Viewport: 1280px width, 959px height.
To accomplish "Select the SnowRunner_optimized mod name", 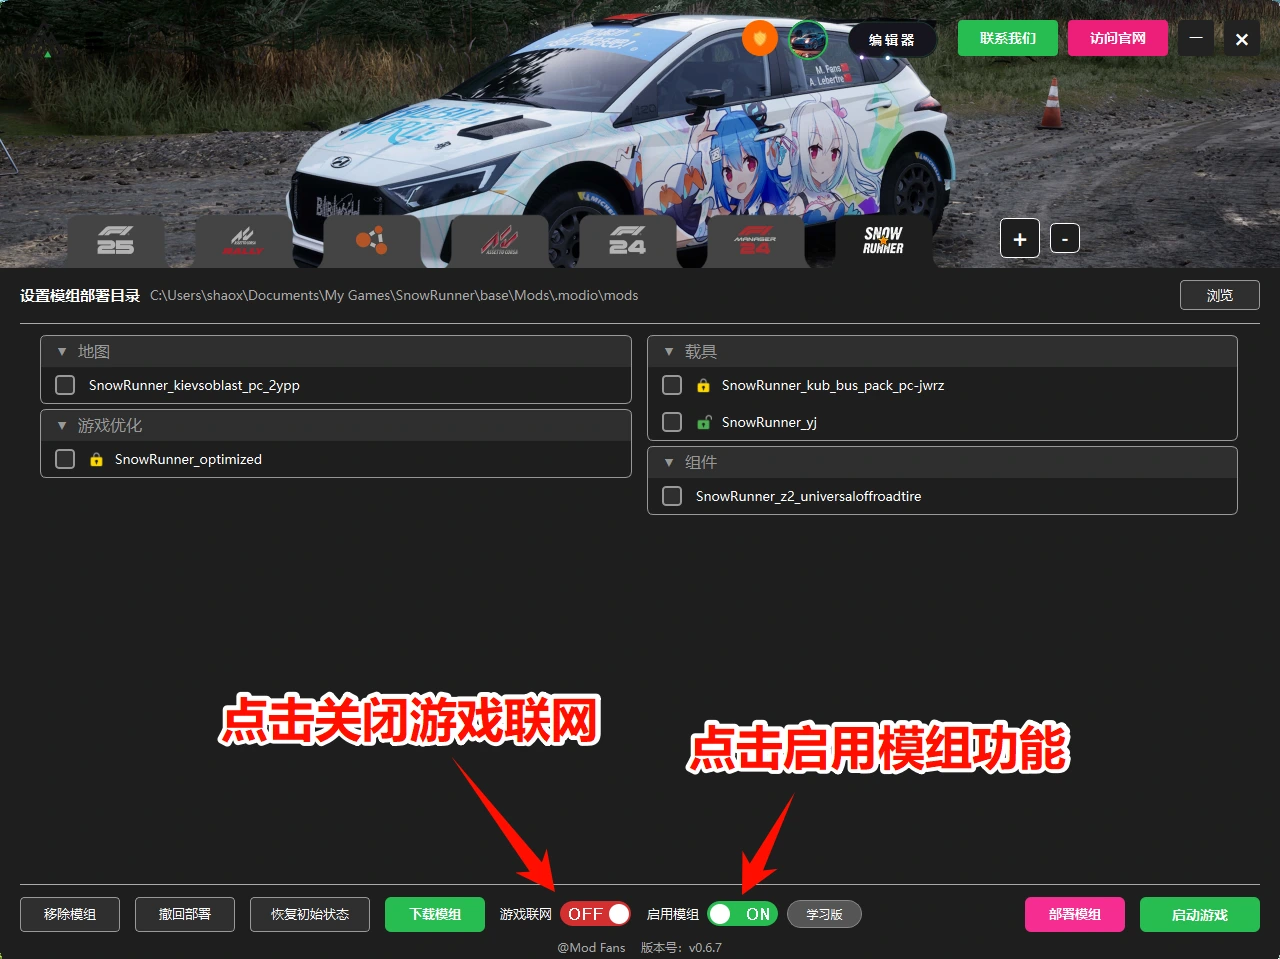I will point(188,459).
